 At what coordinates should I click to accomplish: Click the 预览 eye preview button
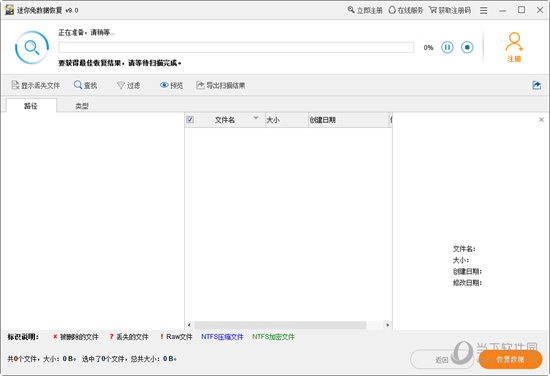pyautogui.click(x=171, y=85)
